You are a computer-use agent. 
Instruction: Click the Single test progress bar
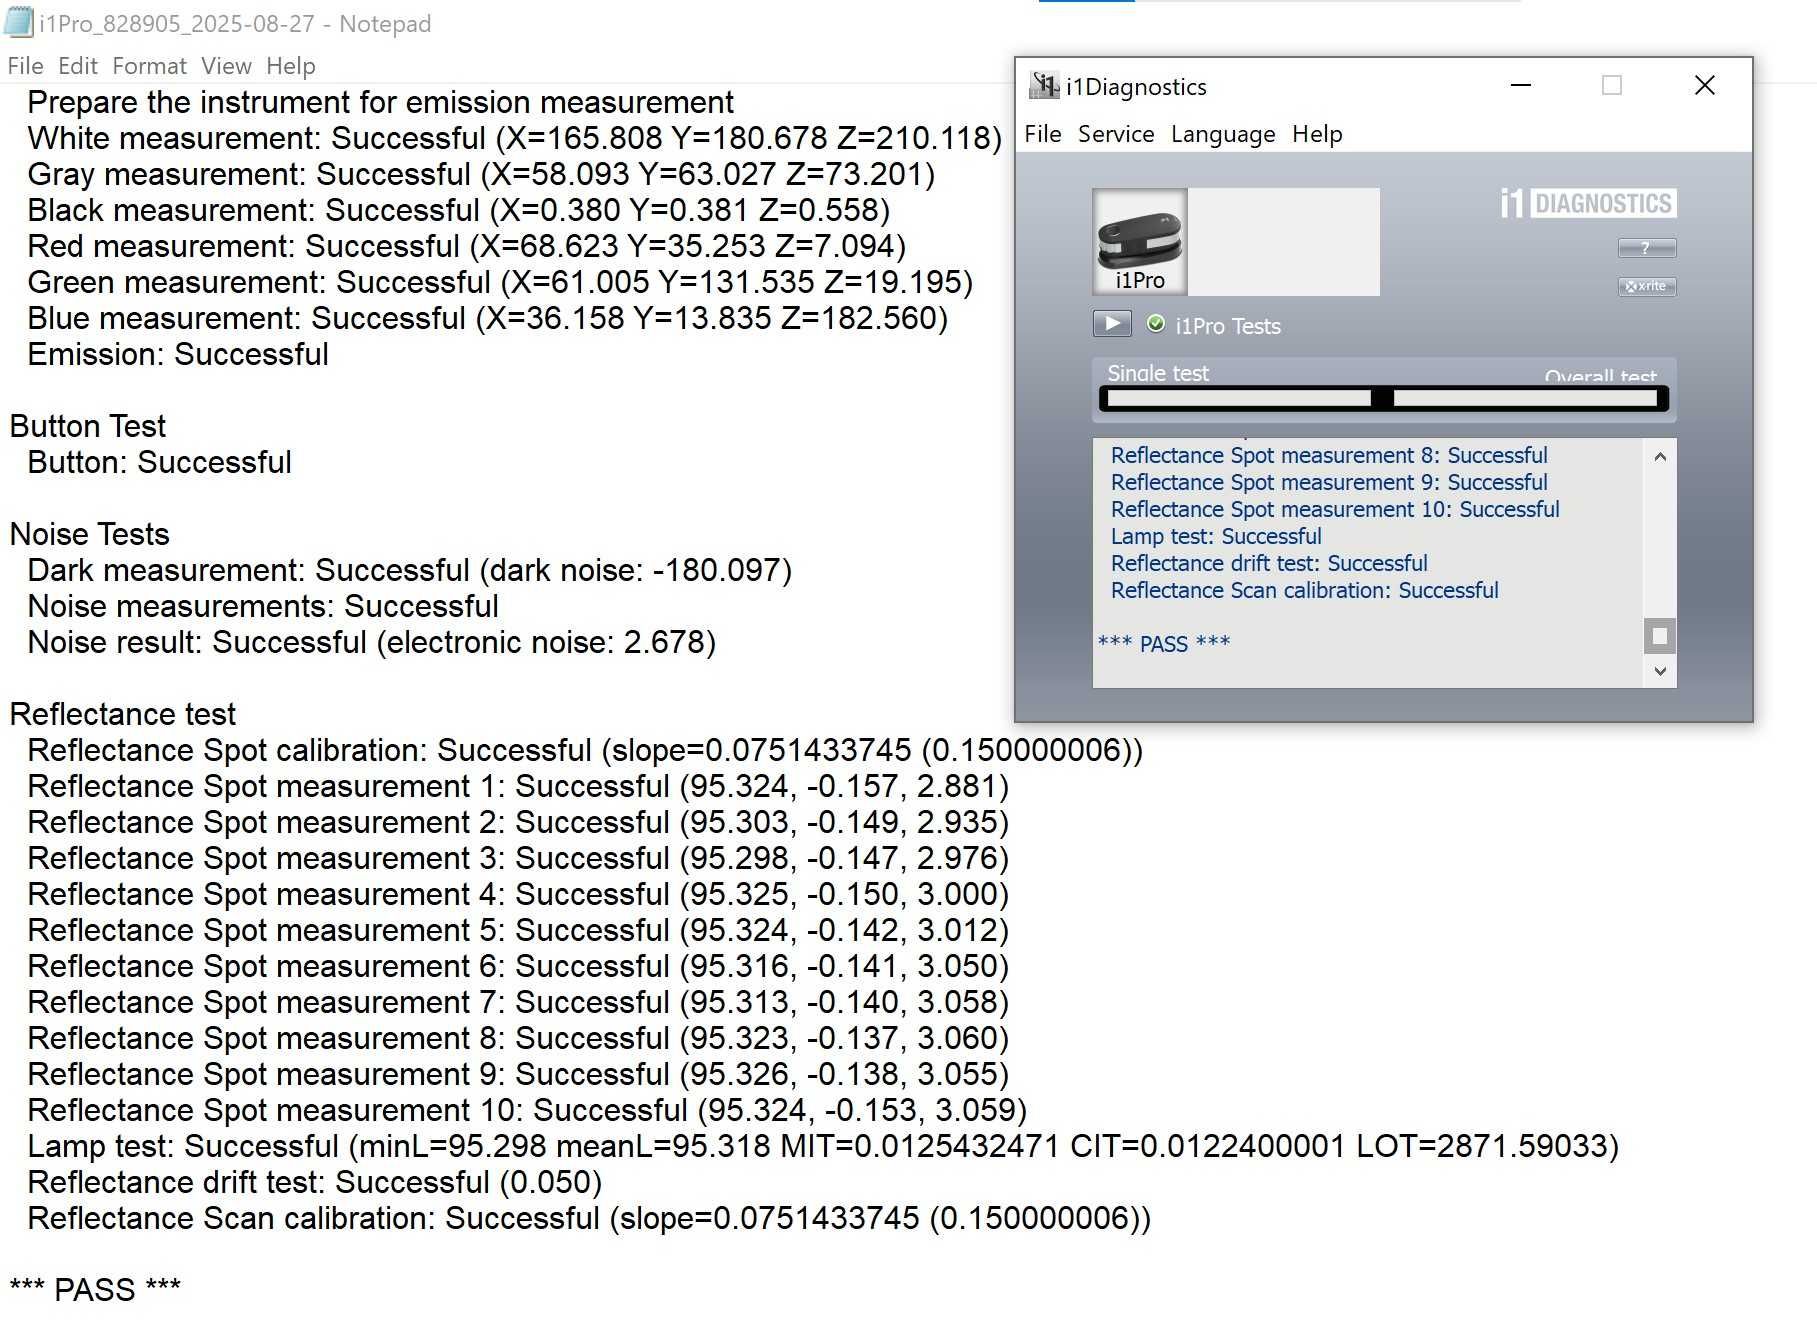pos(1239,398)
